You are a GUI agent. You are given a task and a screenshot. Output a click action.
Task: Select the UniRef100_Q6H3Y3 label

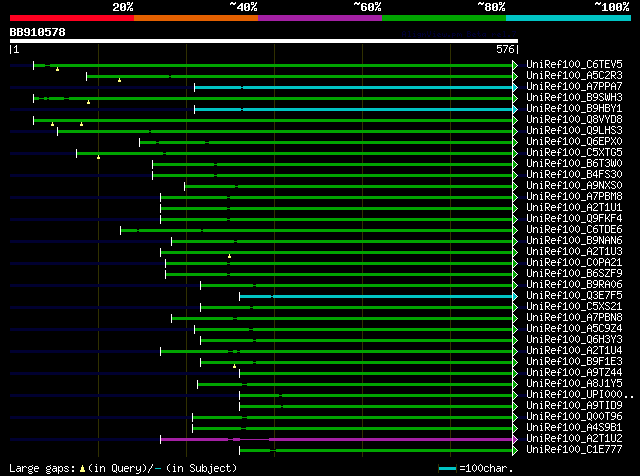pyautogui.click(x=574, y=340)
